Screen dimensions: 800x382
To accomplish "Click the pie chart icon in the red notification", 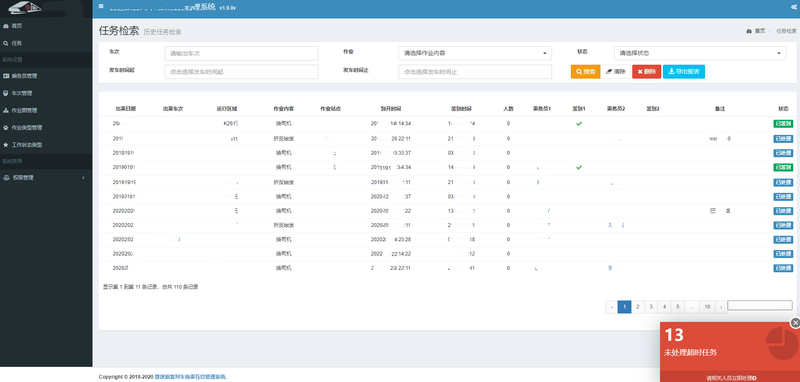I will pos(782,343).
